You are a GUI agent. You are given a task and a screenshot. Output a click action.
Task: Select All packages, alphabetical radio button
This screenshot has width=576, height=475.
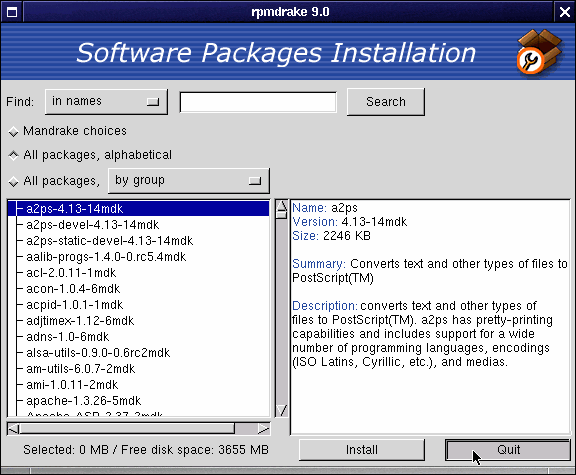click(x=14, y=155)
